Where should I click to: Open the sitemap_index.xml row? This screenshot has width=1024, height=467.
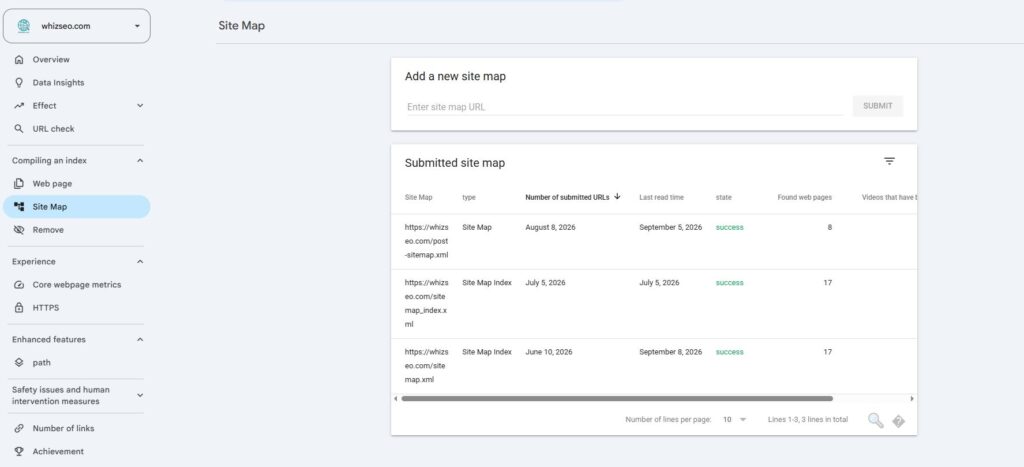[x=654, y=304]
